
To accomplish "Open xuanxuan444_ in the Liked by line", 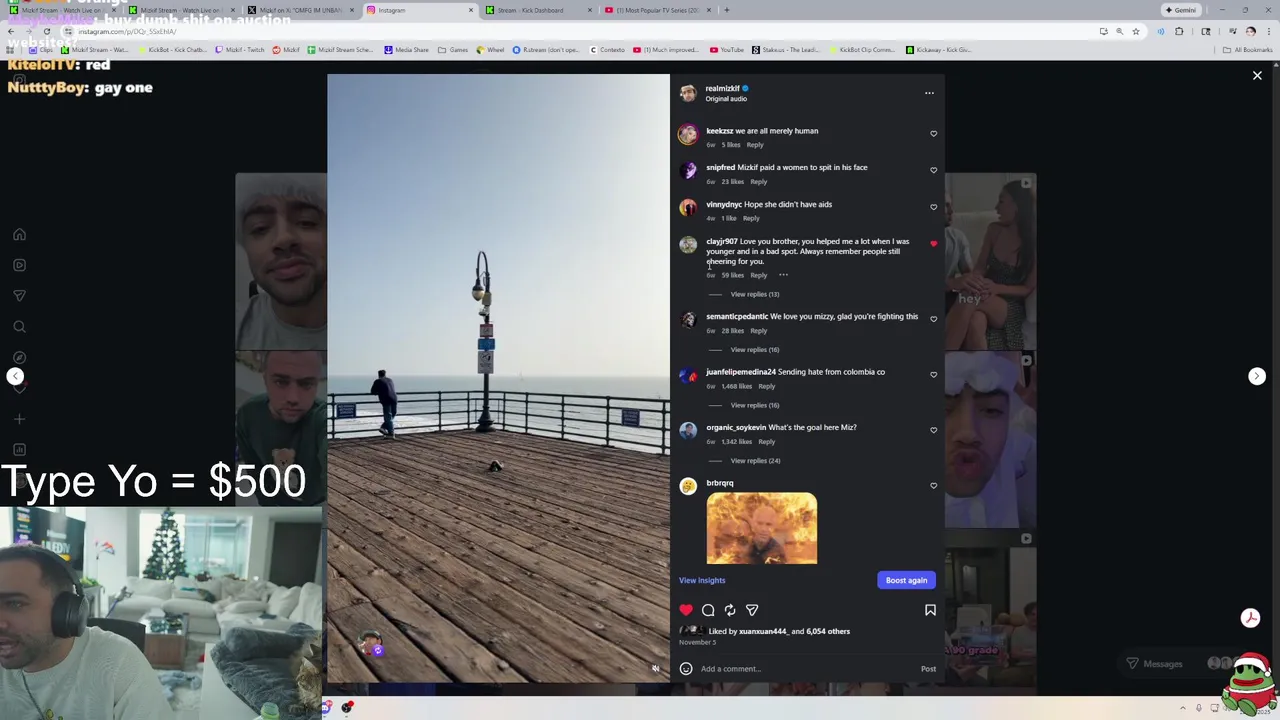I will (763, 632).
